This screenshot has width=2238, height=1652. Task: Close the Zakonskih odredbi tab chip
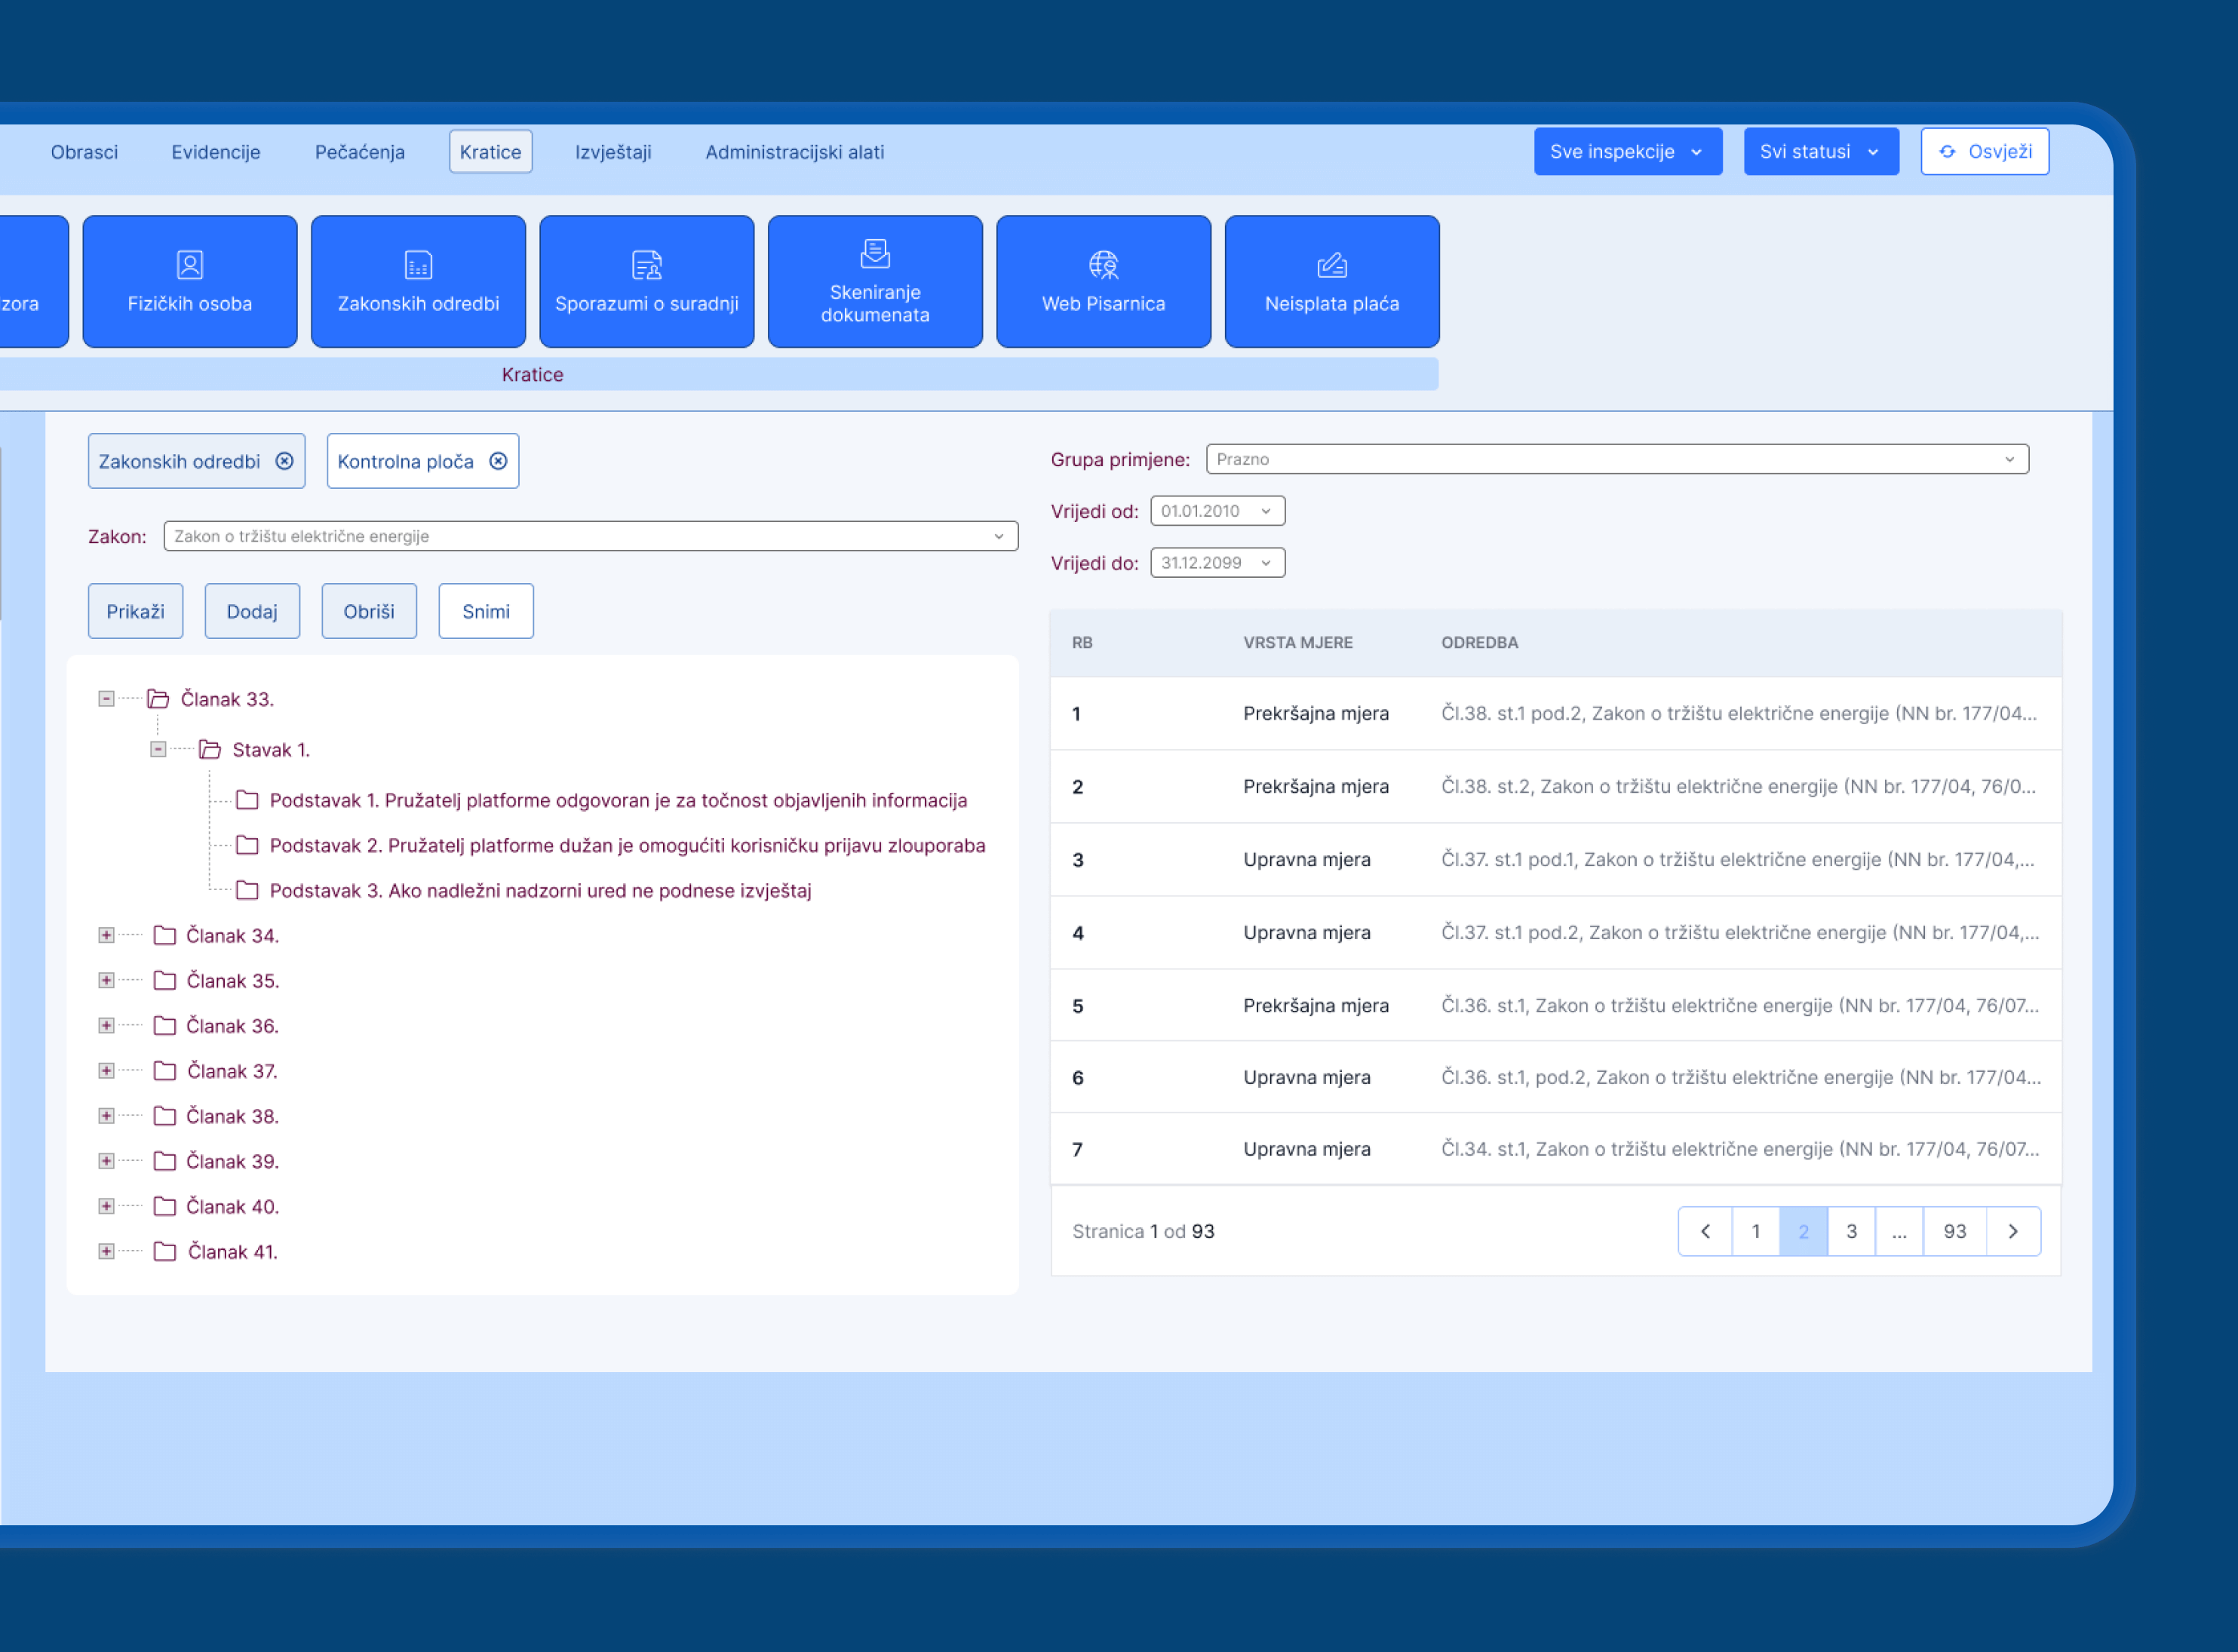coord(285,461)
